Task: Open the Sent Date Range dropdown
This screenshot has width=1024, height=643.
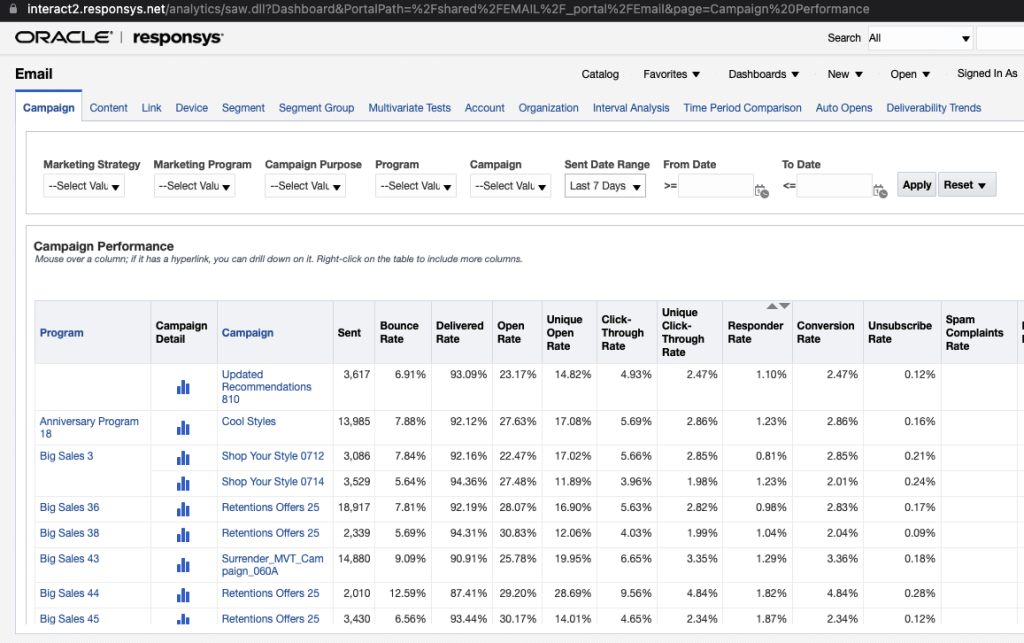Action: pyautogui.click(x=605, y=186)
